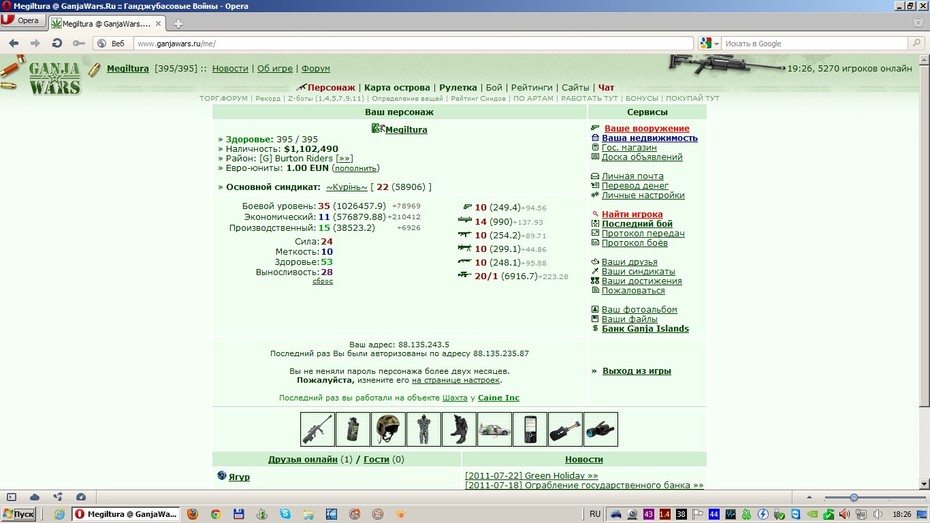930x523 pixels.
Task: Open the camouflage body armor slot
Action: 423,429
